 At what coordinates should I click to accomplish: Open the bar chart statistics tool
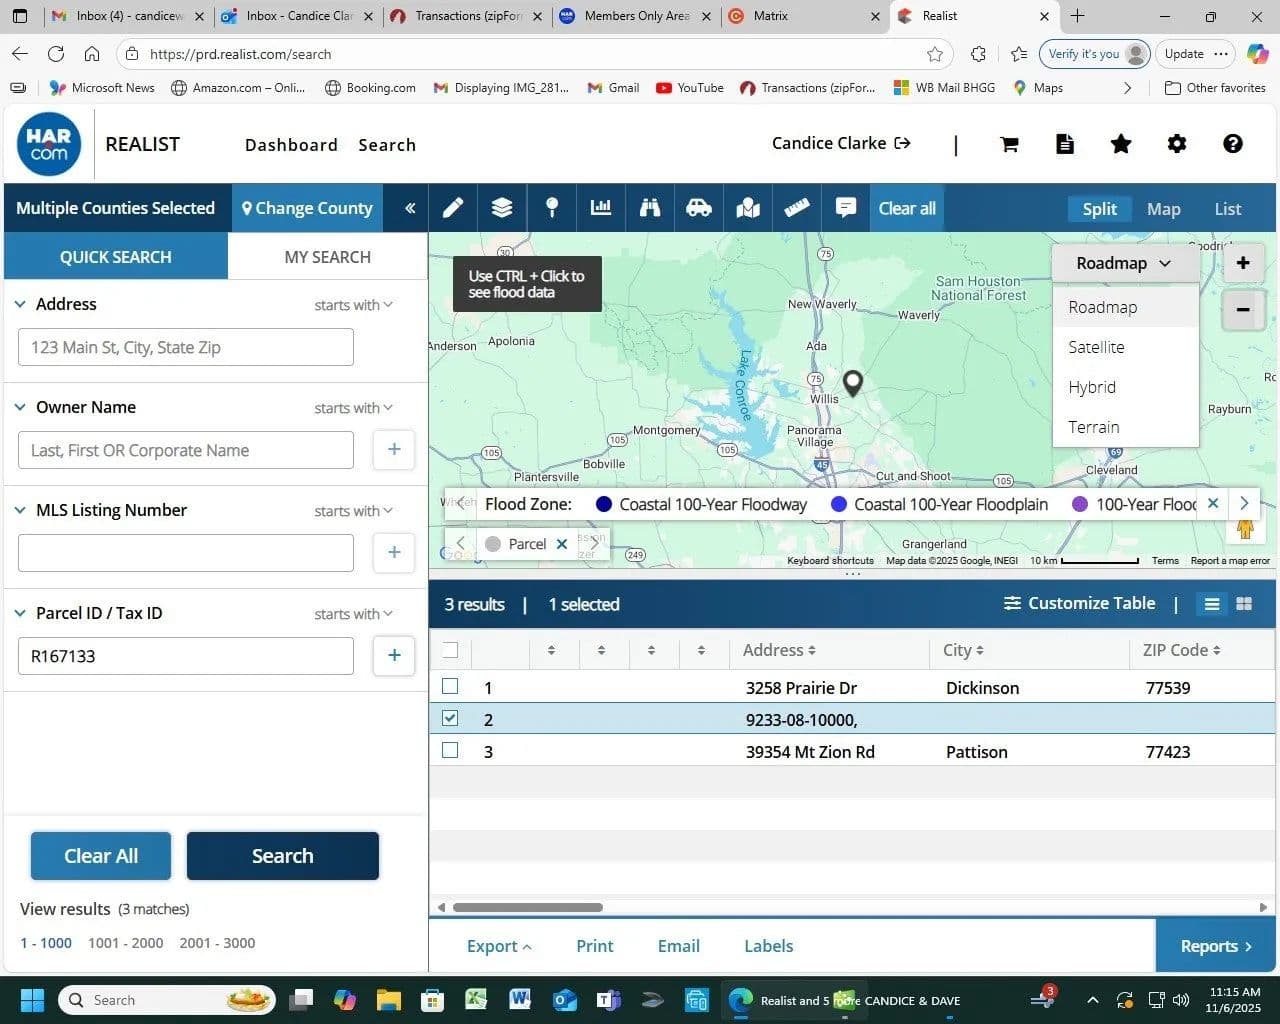point(601,208)
